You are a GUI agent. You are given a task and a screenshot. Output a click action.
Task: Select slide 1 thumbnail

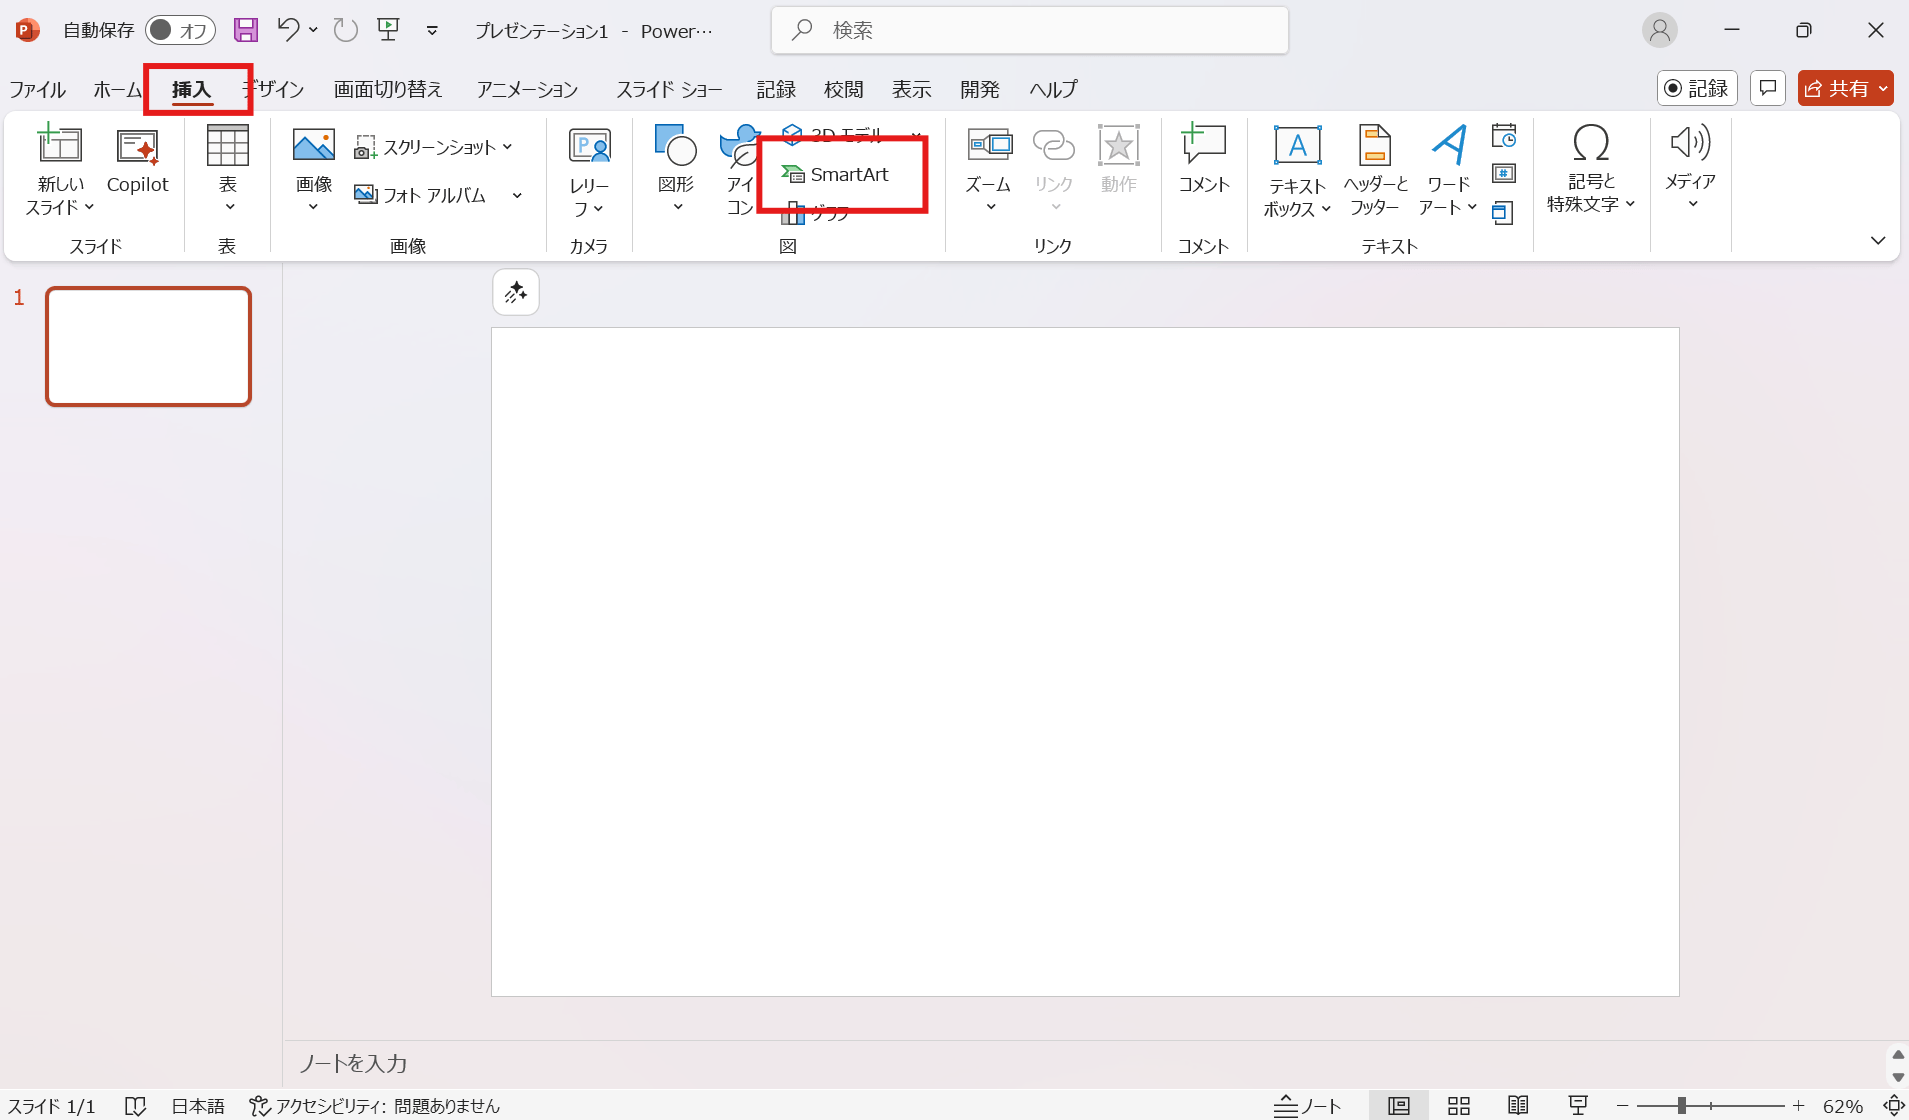tap(148, 346)
